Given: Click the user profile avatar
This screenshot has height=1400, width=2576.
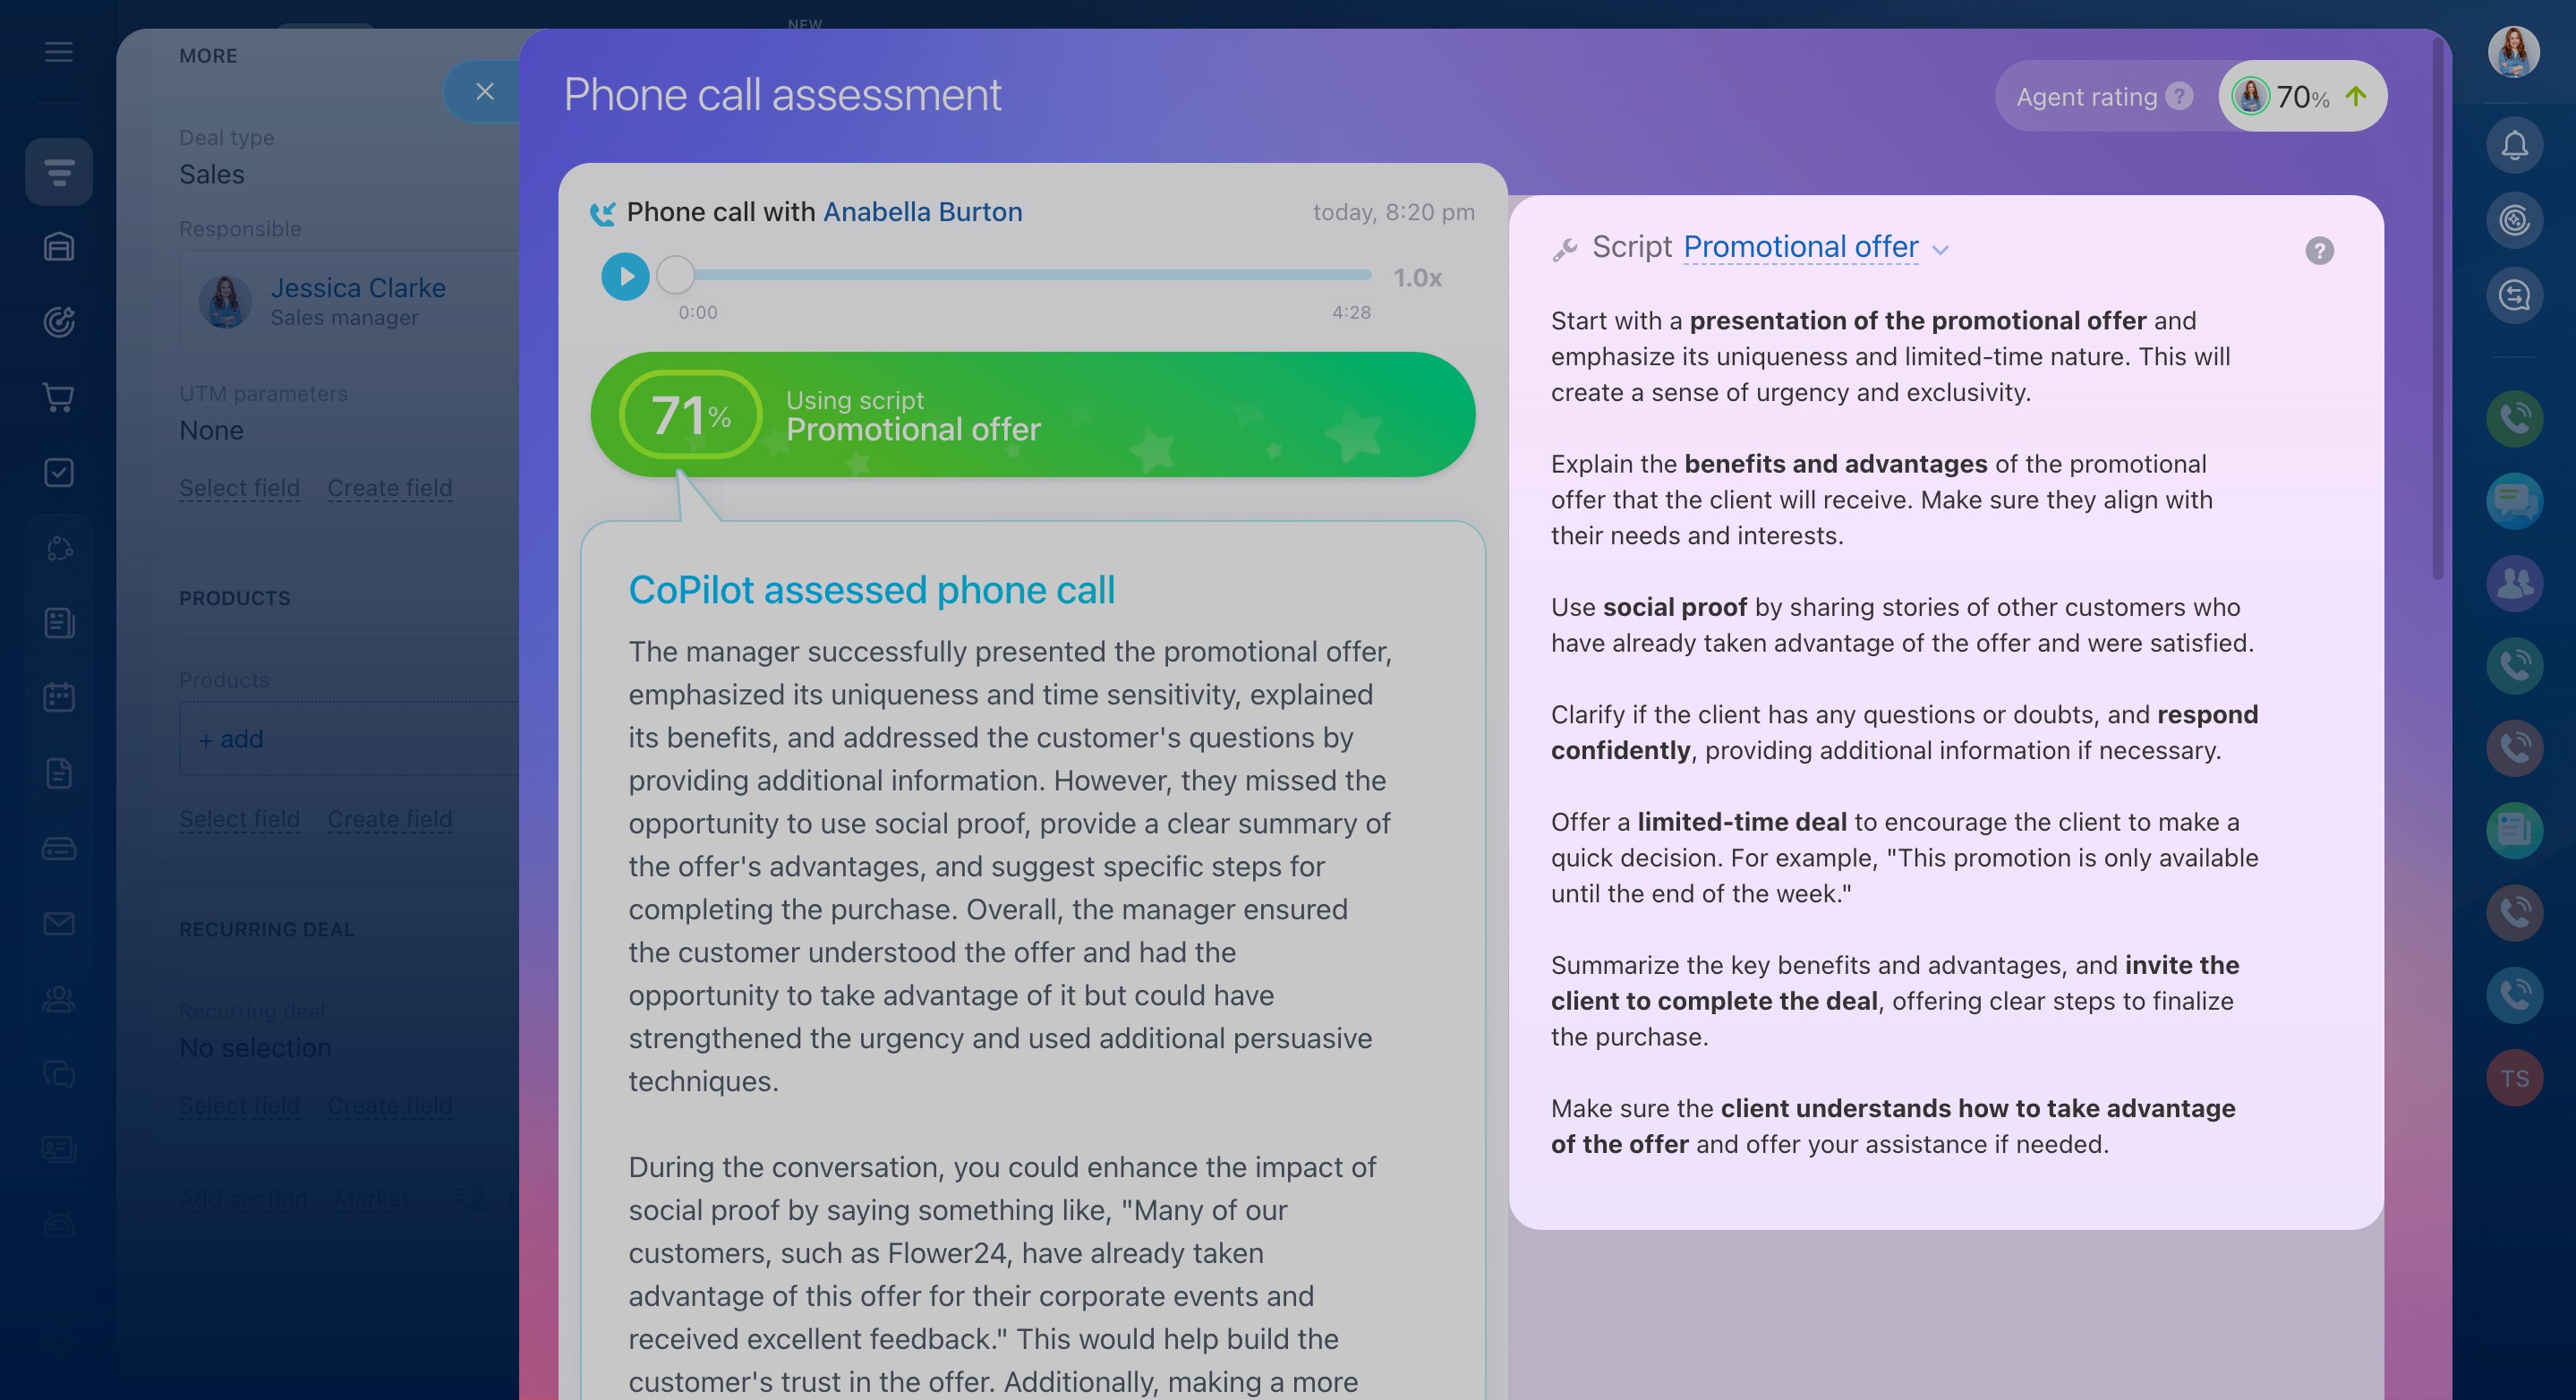Looking at the screenshot, I should tap(2513, 52).
